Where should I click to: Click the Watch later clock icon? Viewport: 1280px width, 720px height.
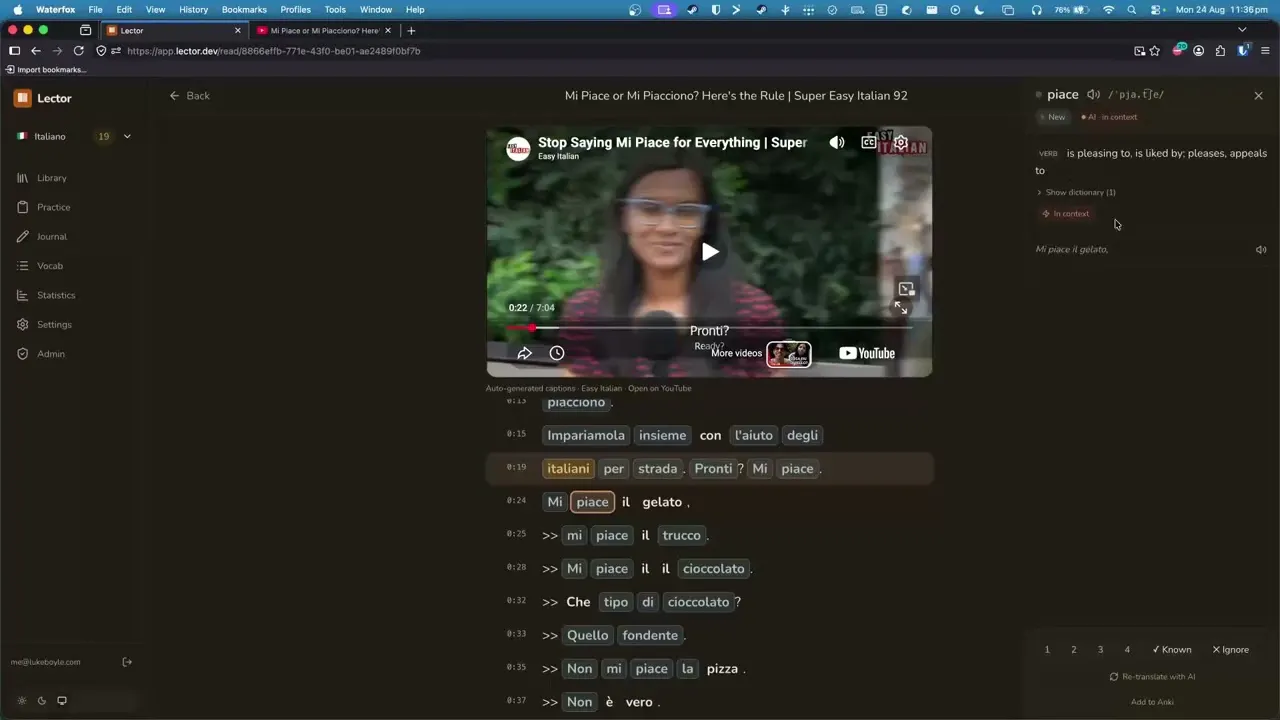pos(557,353)
